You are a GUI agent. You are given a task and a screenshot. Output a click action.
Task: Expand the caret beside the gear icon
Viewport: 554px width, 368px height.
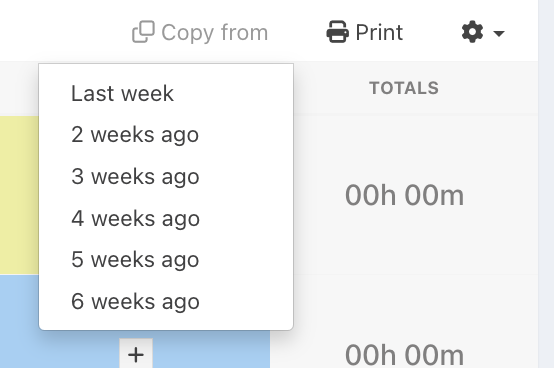click(499, 34)
